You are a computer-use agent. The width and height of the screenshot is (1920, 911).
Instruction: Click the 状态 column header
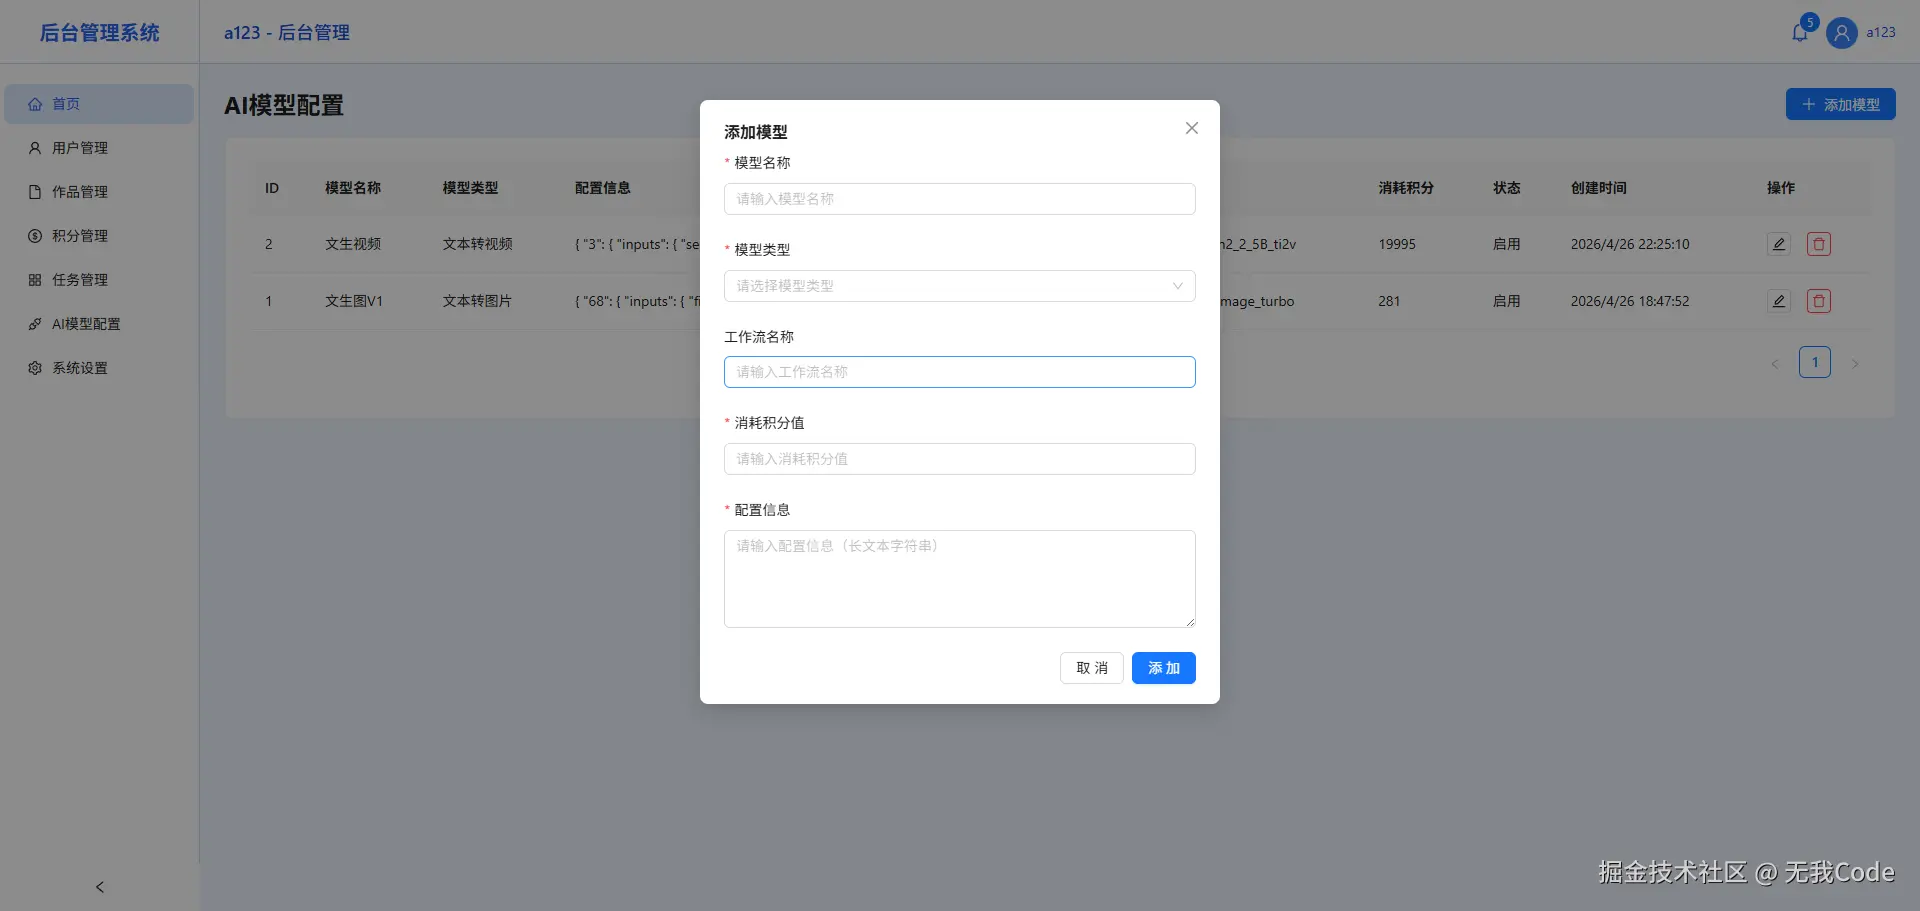[x=1507, y=188]
